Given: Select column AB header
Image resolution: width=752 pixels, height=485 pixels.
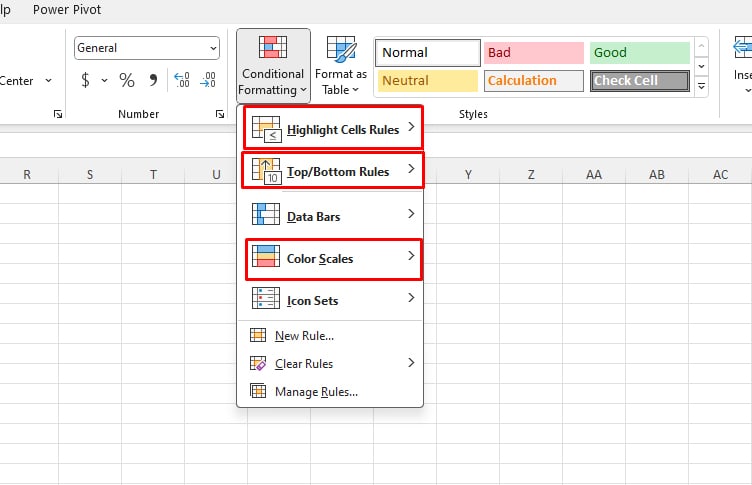Looking at the screenshot, I should point(657,175).
